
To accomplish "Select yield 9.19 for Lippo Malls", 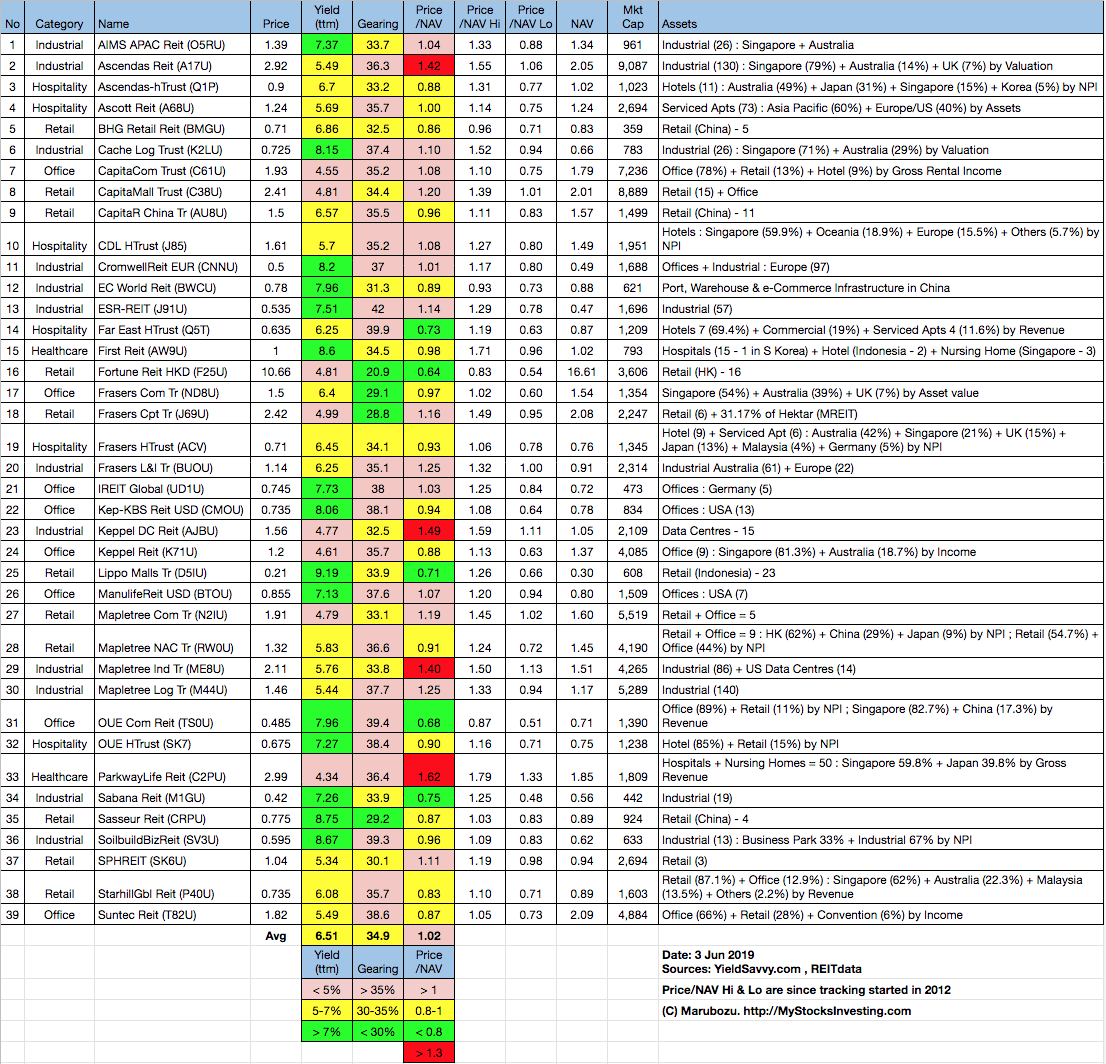I will tap(327, 573).
